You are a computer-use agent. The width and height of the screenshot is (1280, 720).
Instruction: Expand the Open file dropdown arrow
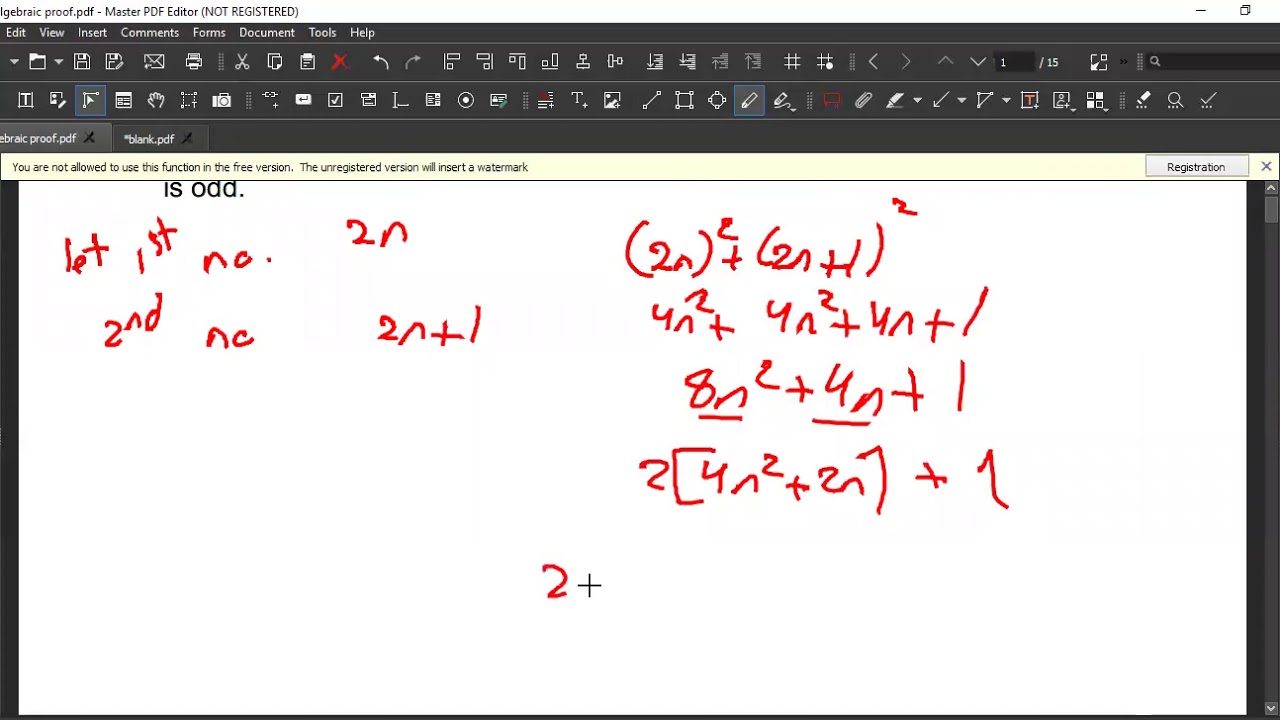point(59,62)
